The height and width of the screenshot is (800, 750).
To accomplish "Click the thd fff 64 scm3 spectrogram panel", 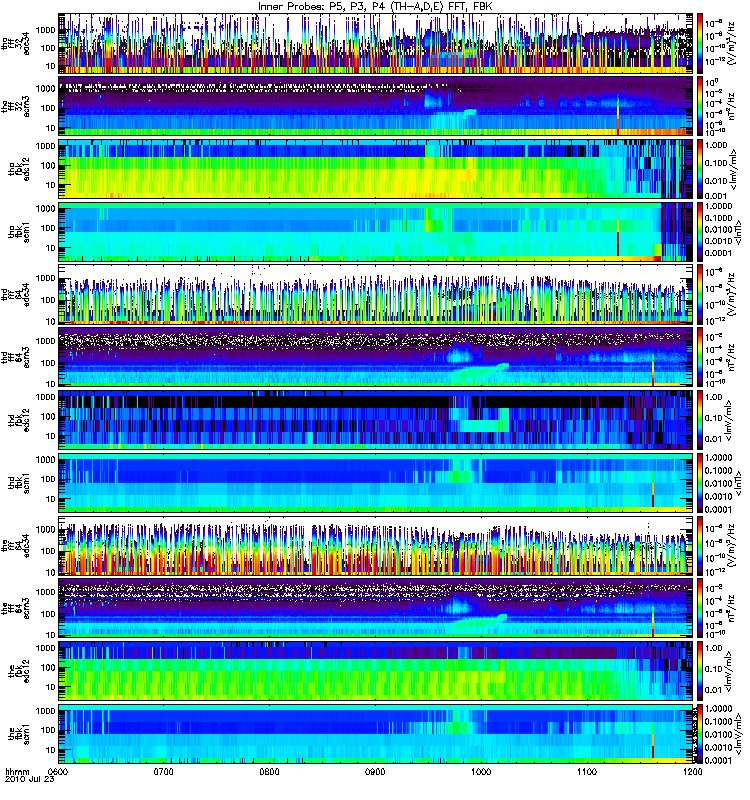I will click(375, 357).
